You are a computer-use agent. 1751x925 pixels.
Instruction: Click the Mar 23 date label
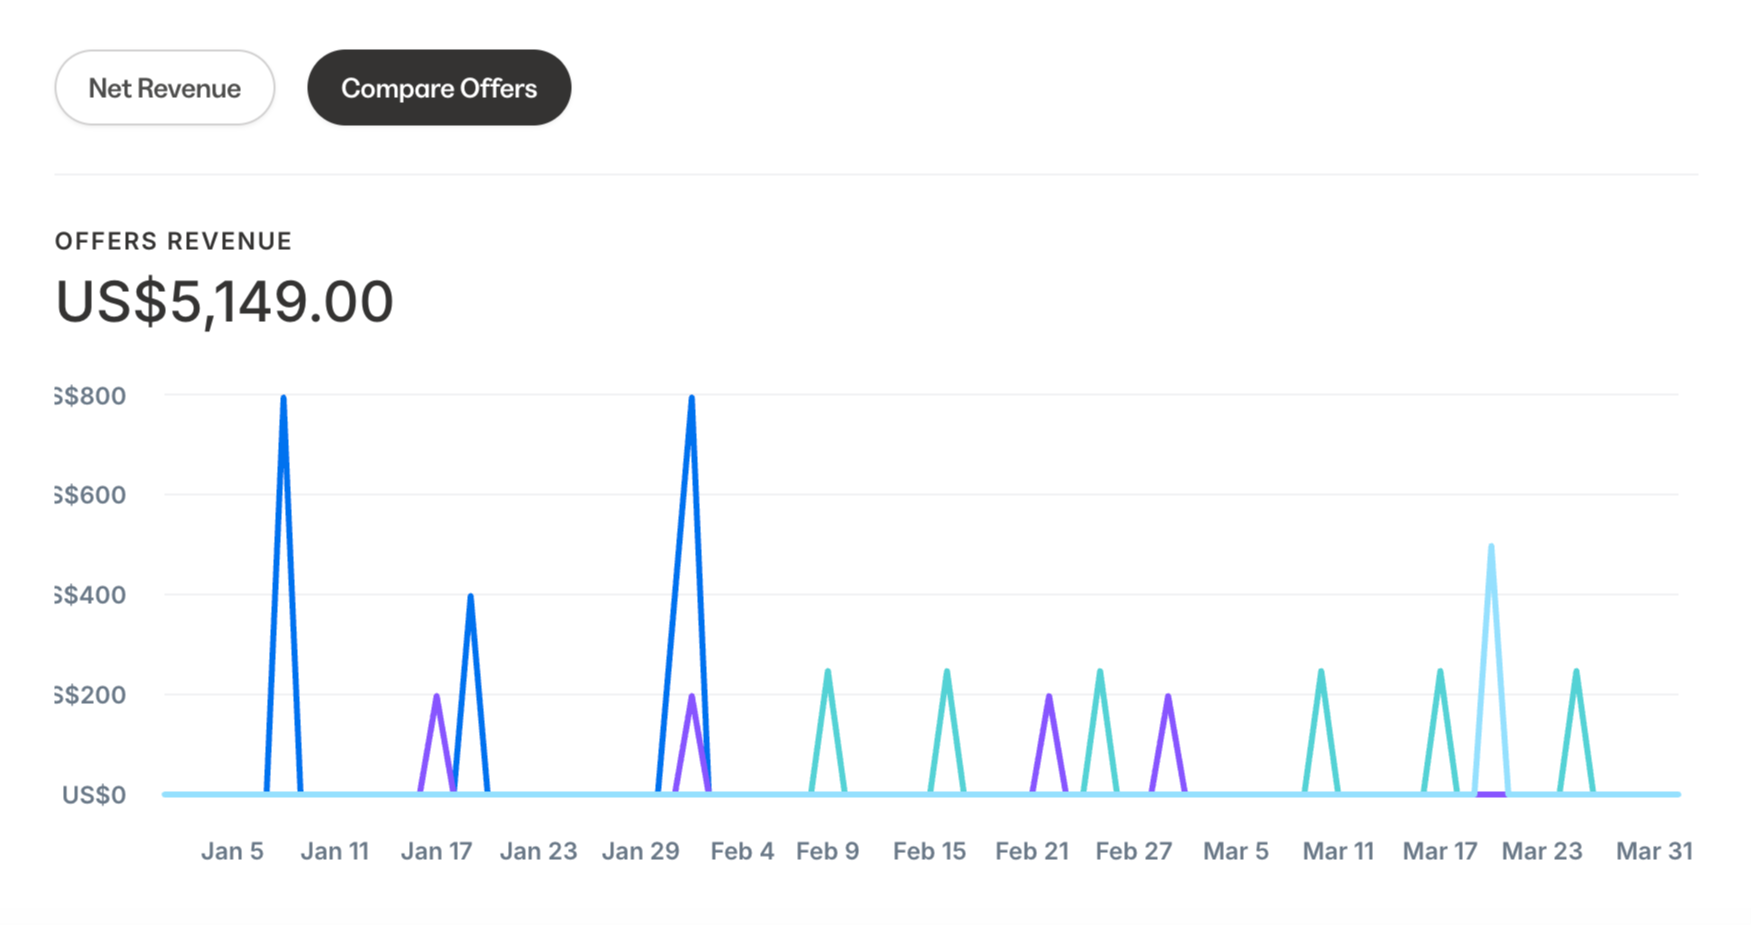click(x=1542, y=851)
